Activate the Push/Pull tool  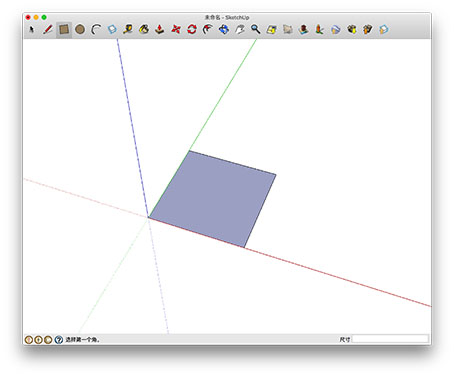point(160,30)
